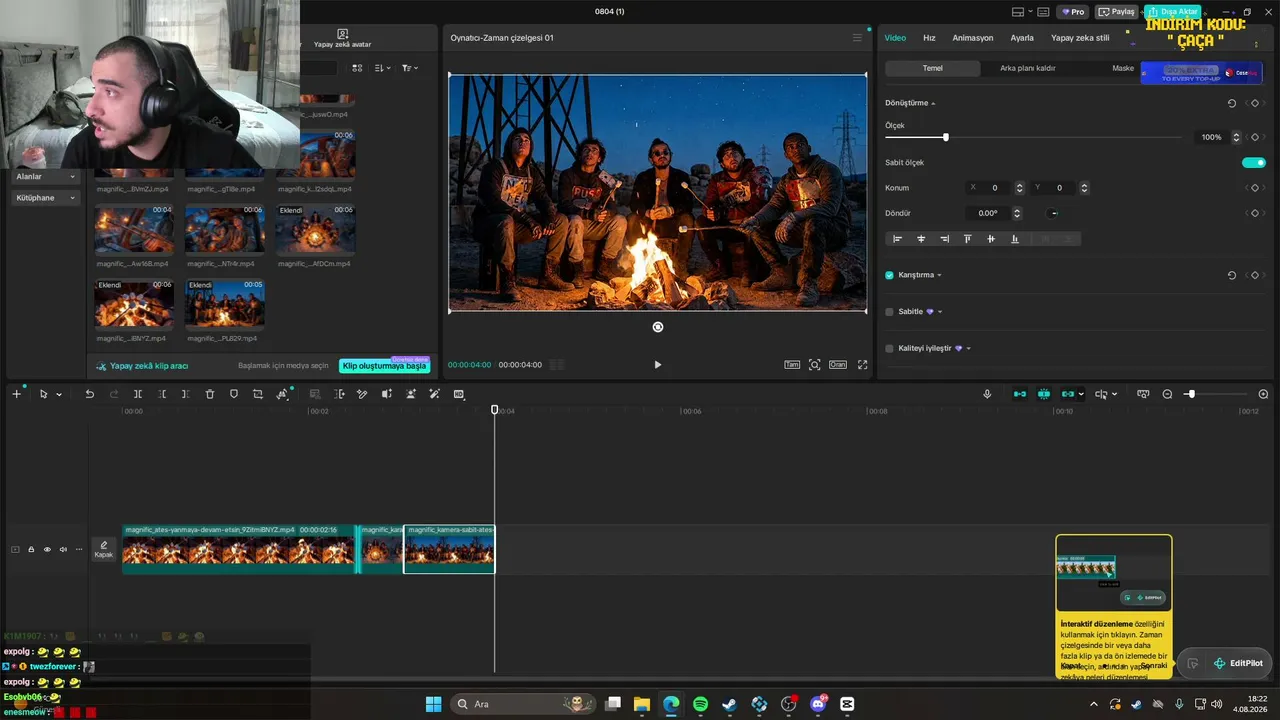This screenshot has width=1280, height=720.
Task: Uncheck the Karıştırma checkbox
Action: [x=889, y=275]
